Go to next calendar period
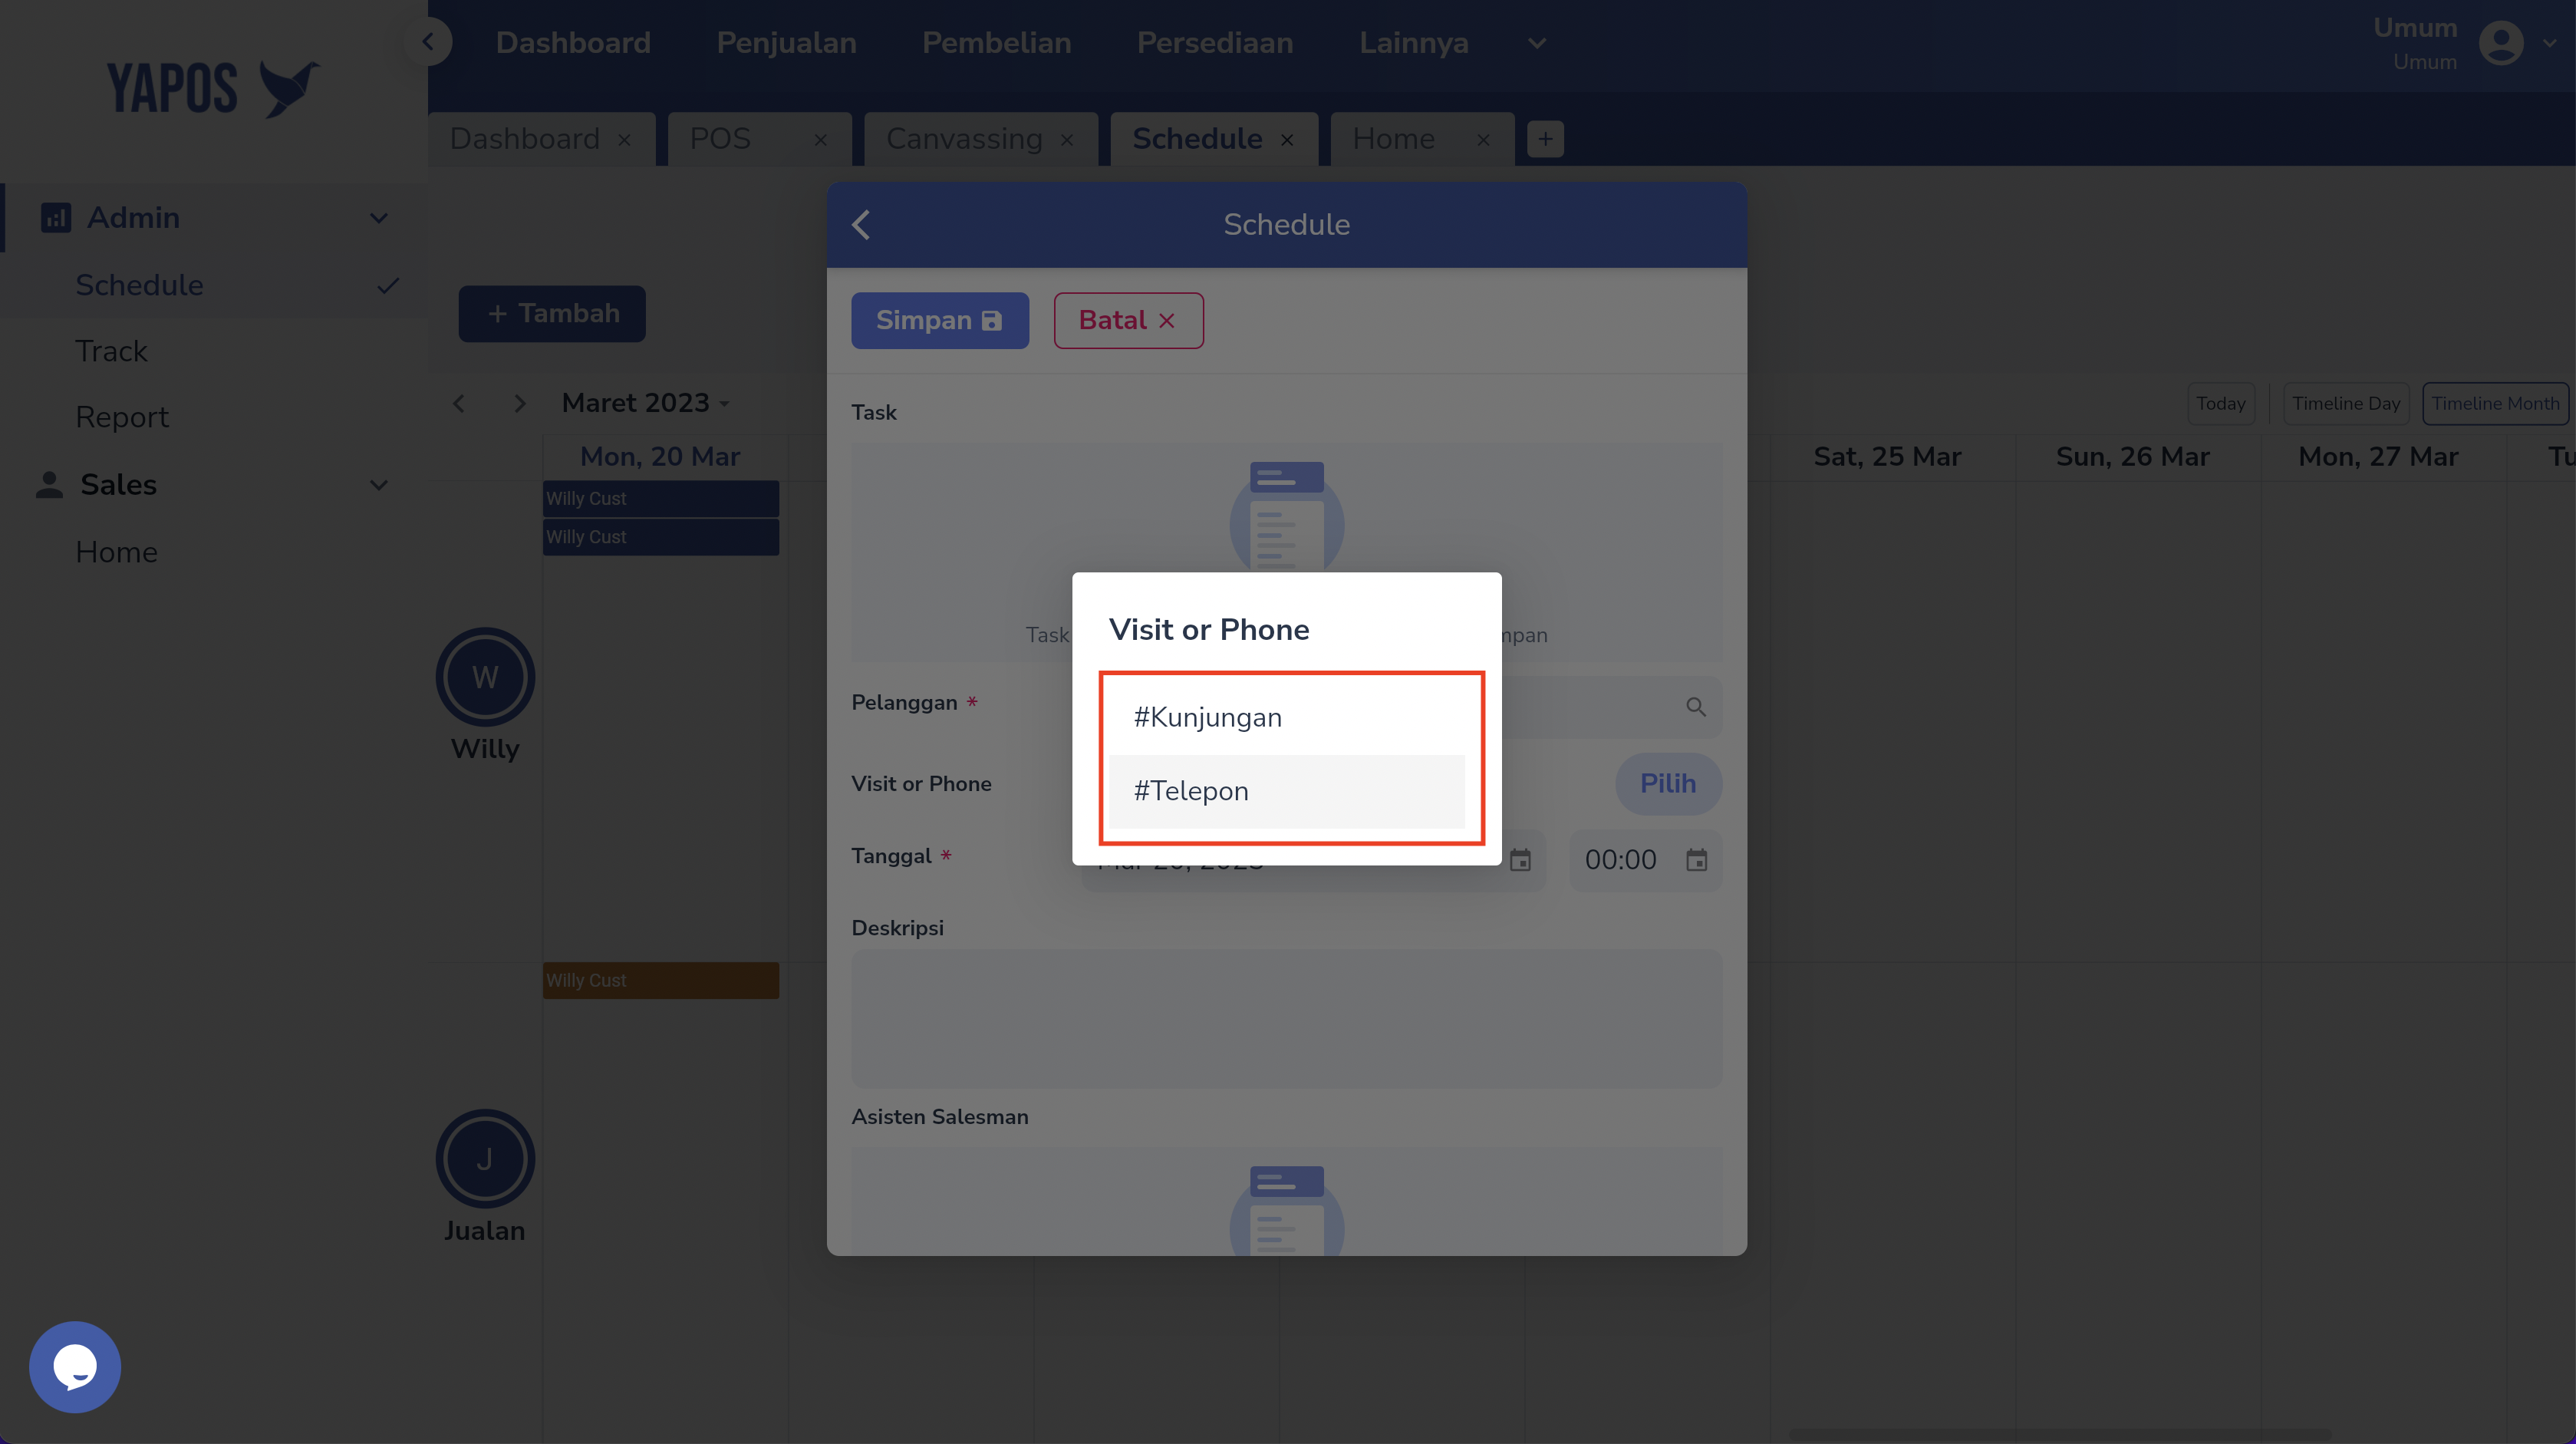This screenshot has height=1444, width=2576. pos(519,403)
